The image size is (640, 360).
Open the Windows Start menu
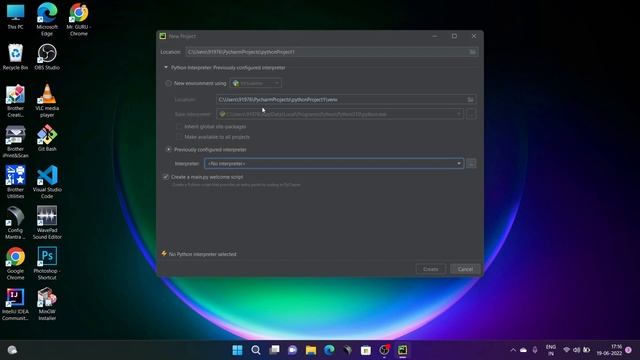[237, 350]
